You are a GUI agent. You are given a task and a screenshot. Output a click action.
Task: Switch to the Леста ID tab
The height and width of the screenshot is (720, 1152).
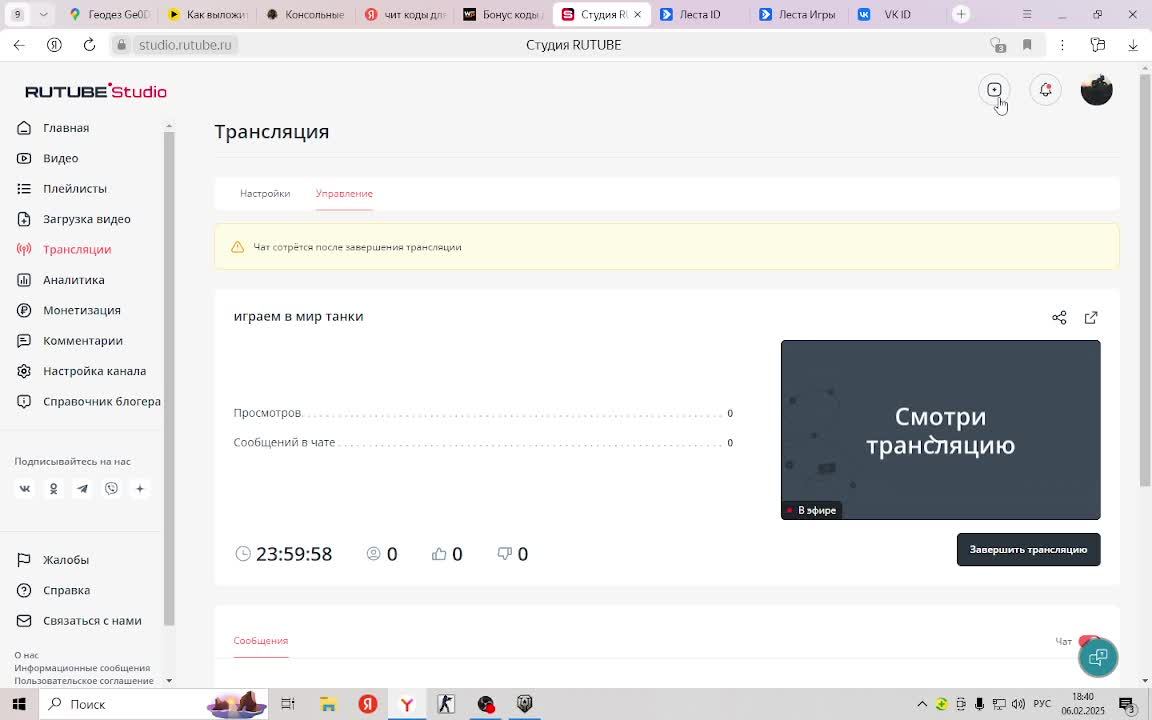[699, 14]
